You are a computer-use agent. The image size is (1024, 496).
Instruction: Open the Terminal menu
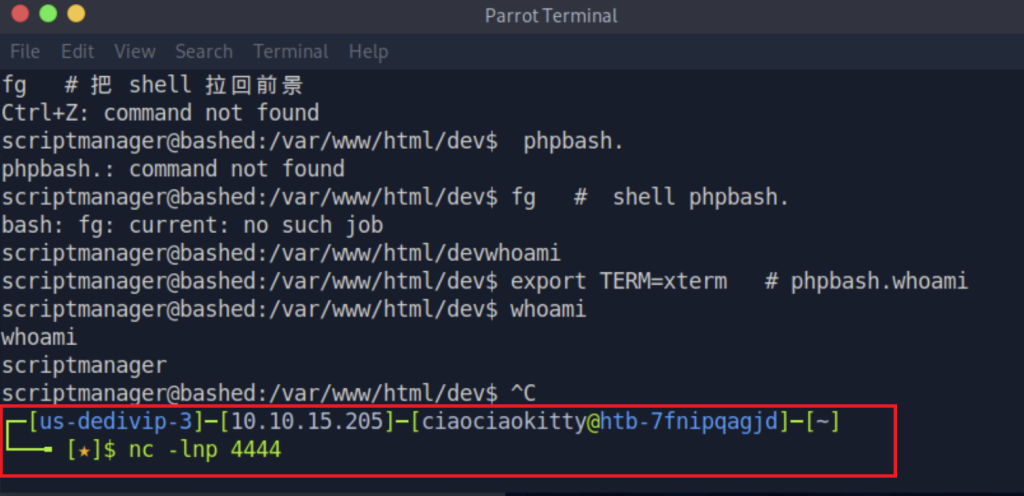tap(291, 52)
